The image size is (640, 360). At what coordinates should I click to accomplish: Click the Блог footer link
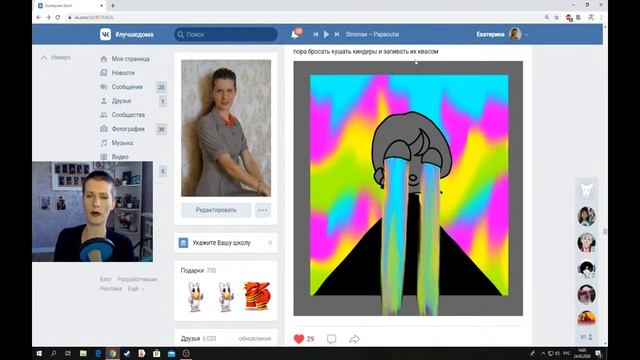point(105,279)
